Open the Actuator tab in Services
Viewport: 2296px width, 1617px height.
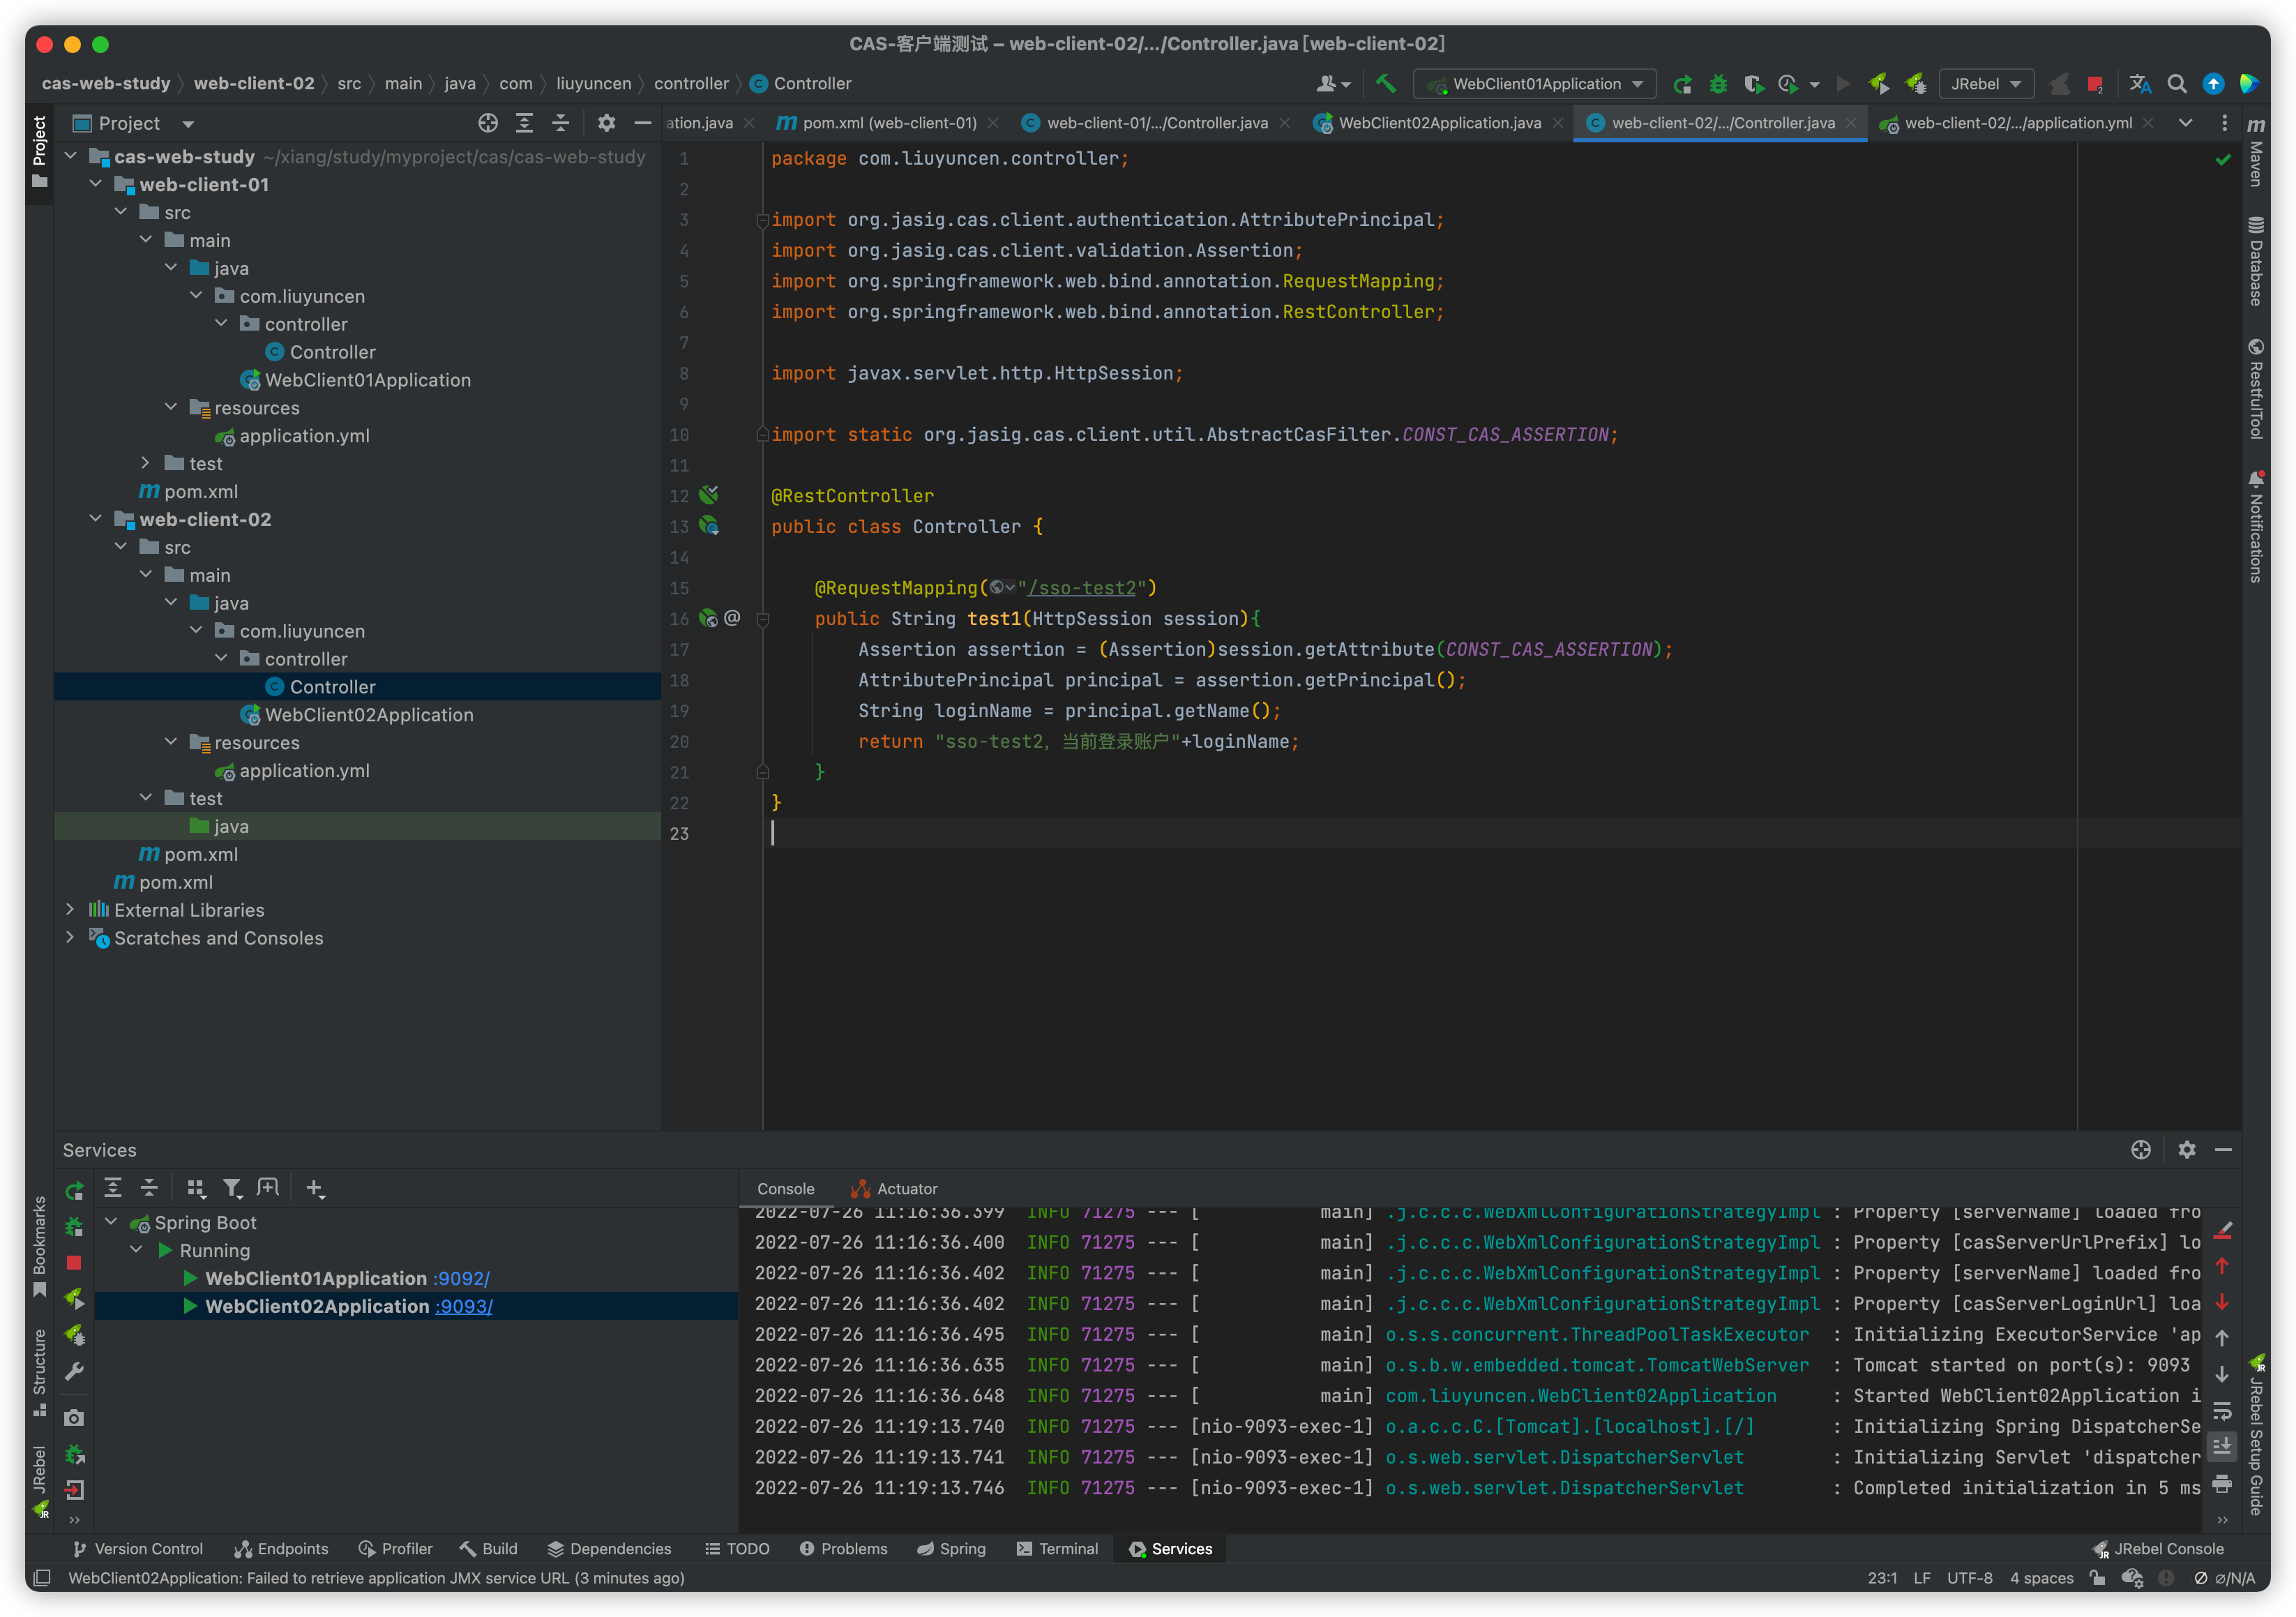point(906,1189)
